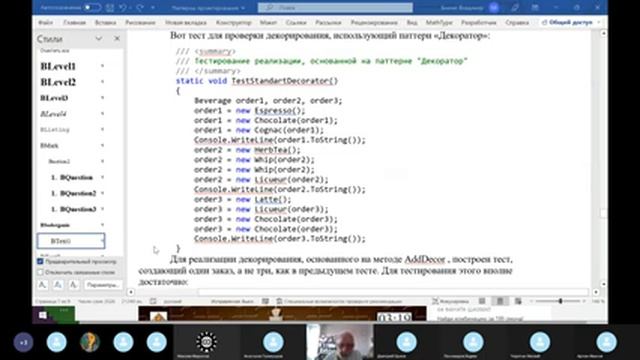Switch to the Вставка ribbon tab

pos(105,22)
